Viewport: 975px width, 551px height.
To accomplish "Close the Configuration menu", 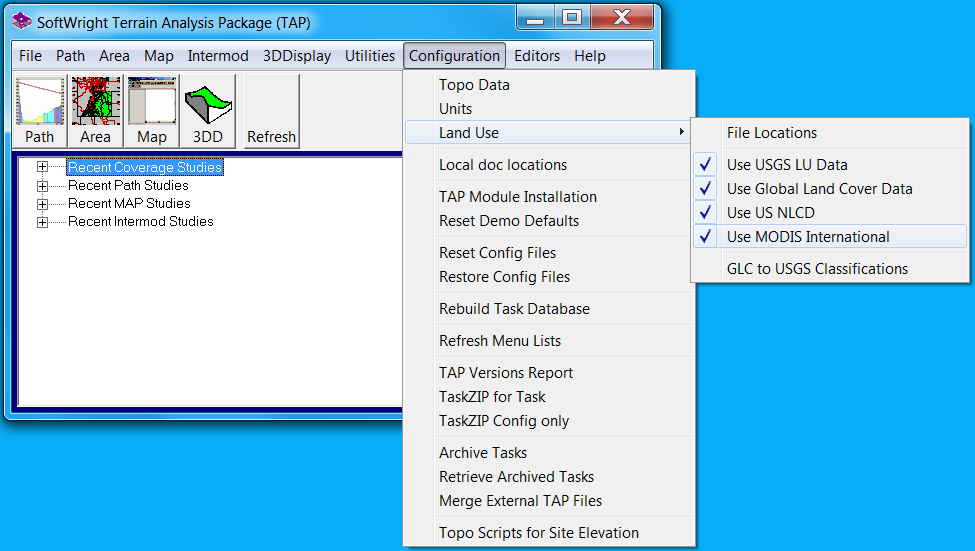I will click(x=454, y=56).
